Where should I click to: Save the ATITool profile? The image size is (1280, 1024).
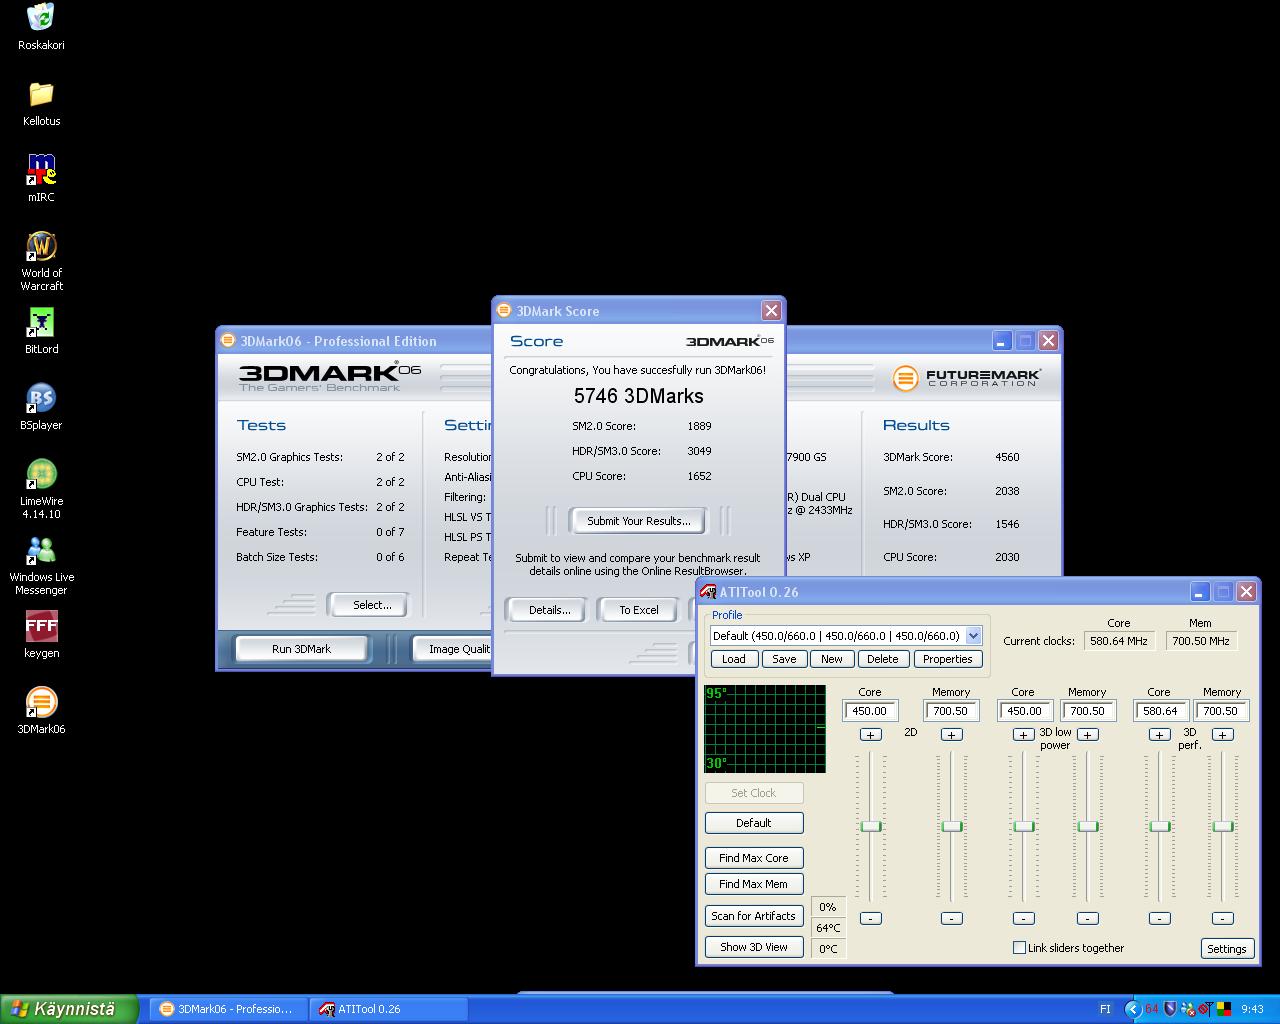pos(784,659)
